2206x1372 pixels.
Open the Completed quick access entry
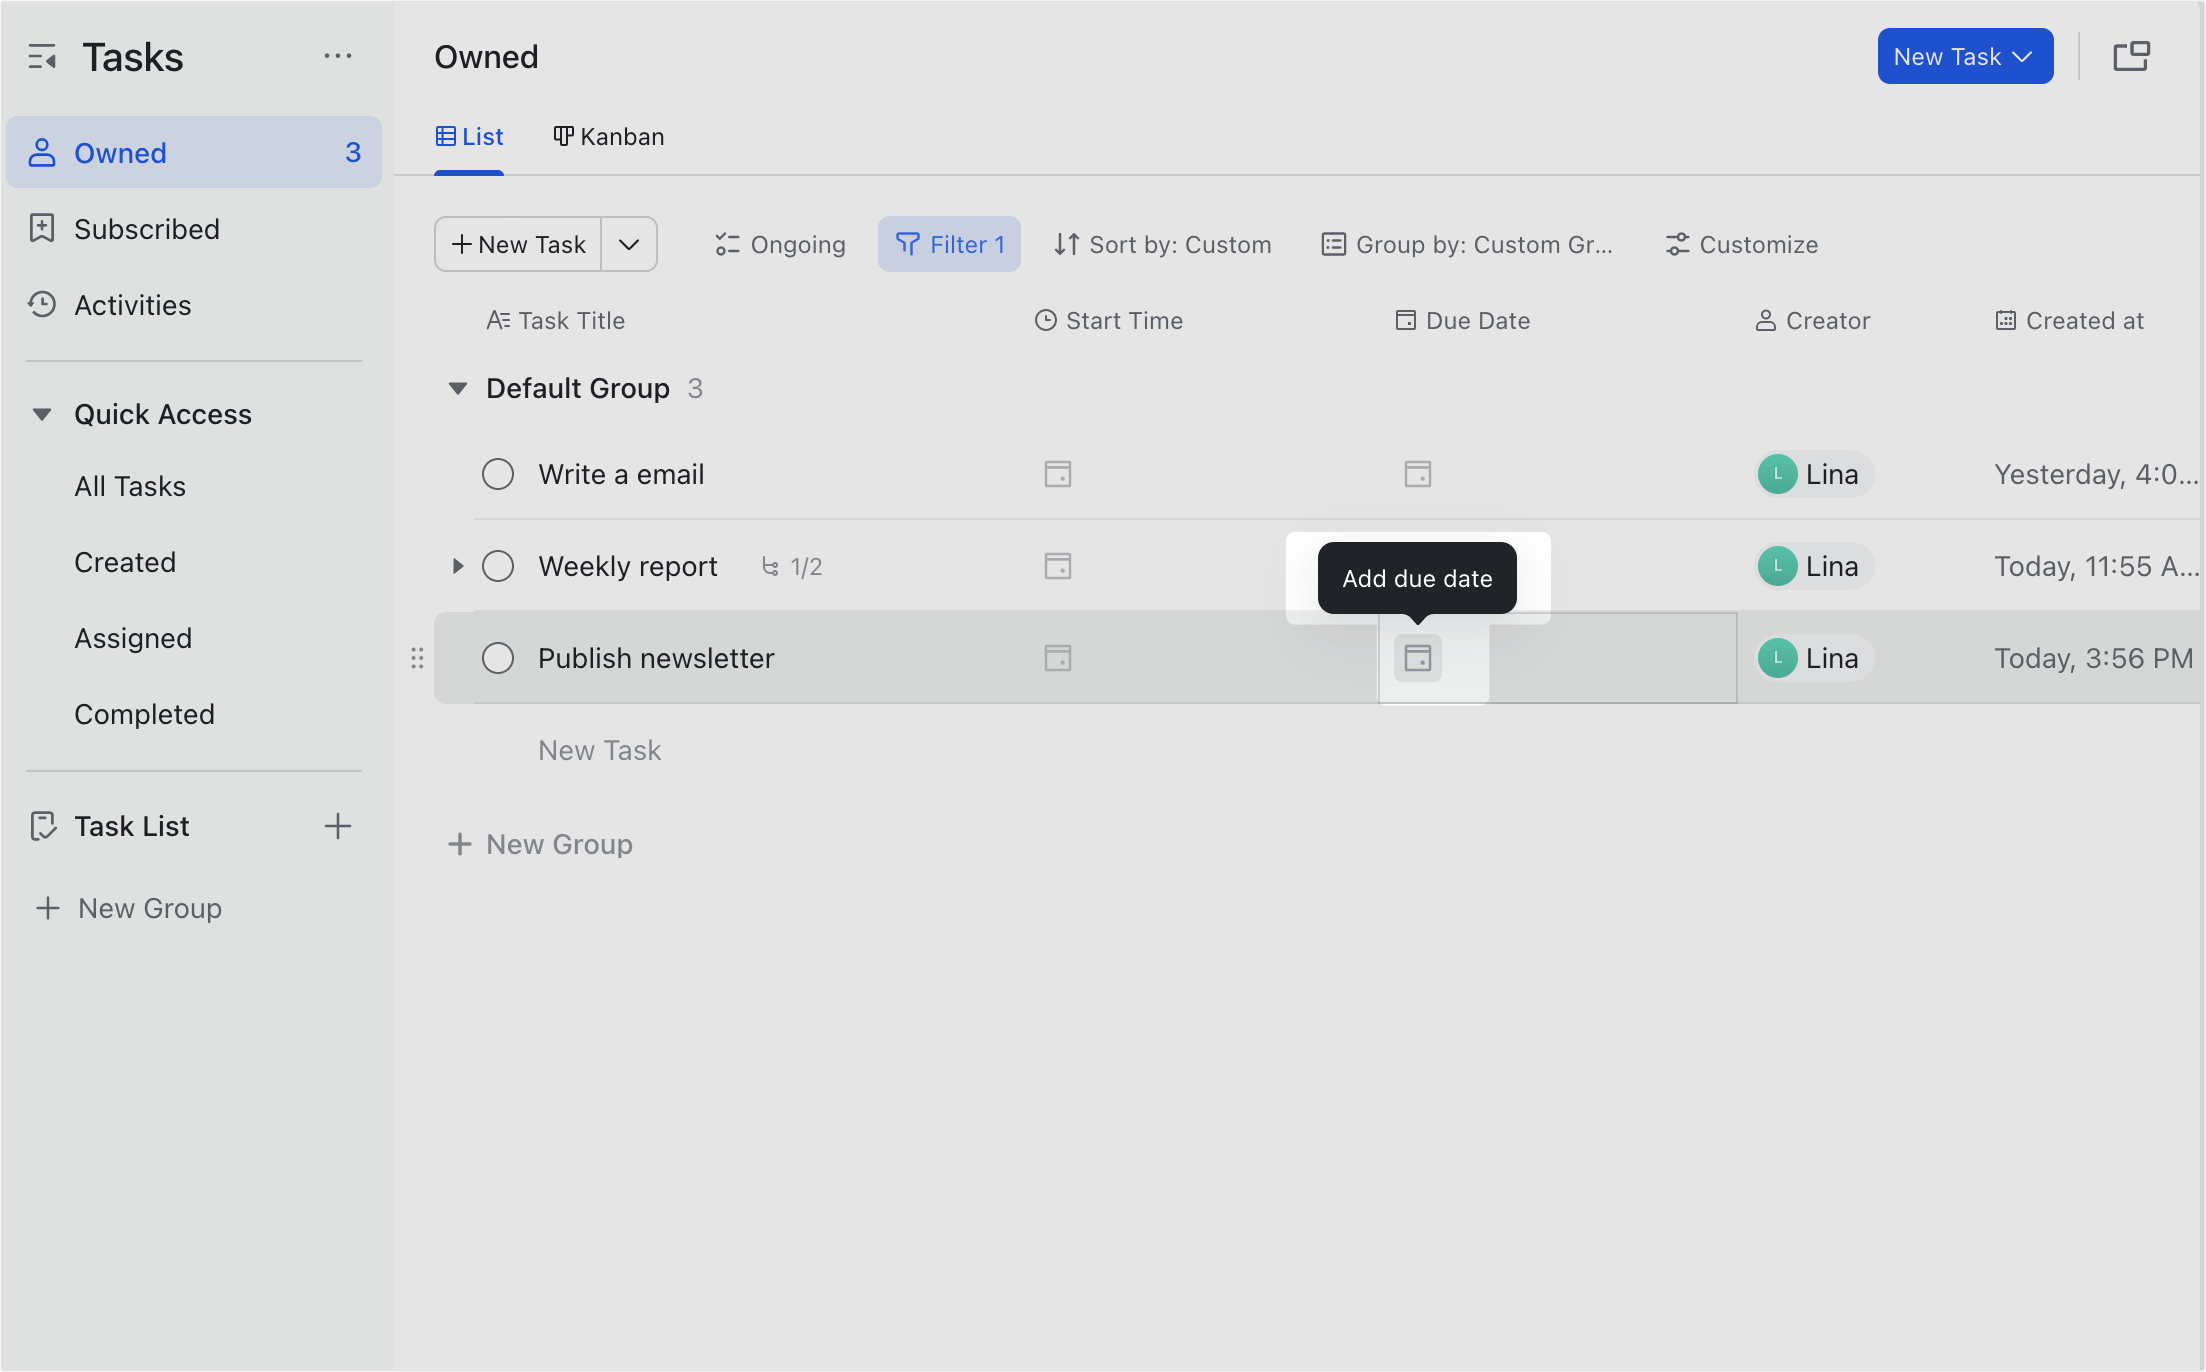[144, 713]
